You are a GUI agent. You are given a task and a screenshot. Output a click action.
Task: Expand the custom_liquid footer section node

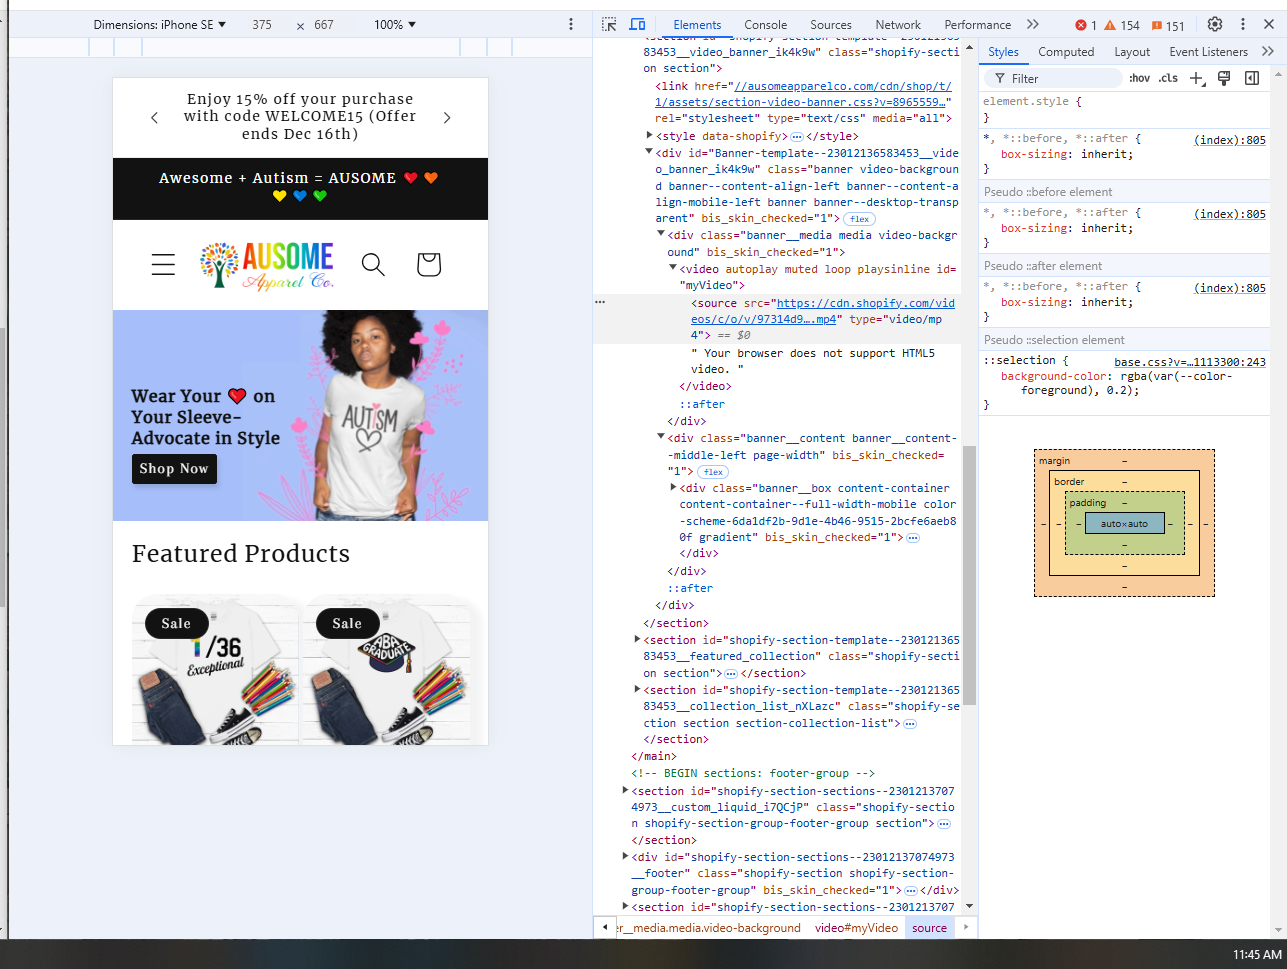[x=625, y=790]
